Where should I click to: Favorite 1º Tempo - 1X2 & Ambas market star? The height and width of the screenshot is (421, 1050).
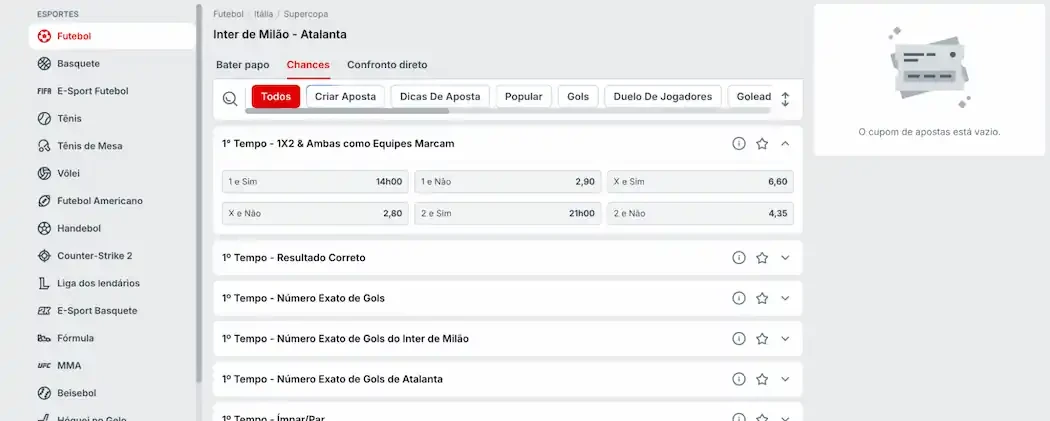coord(762,143)
